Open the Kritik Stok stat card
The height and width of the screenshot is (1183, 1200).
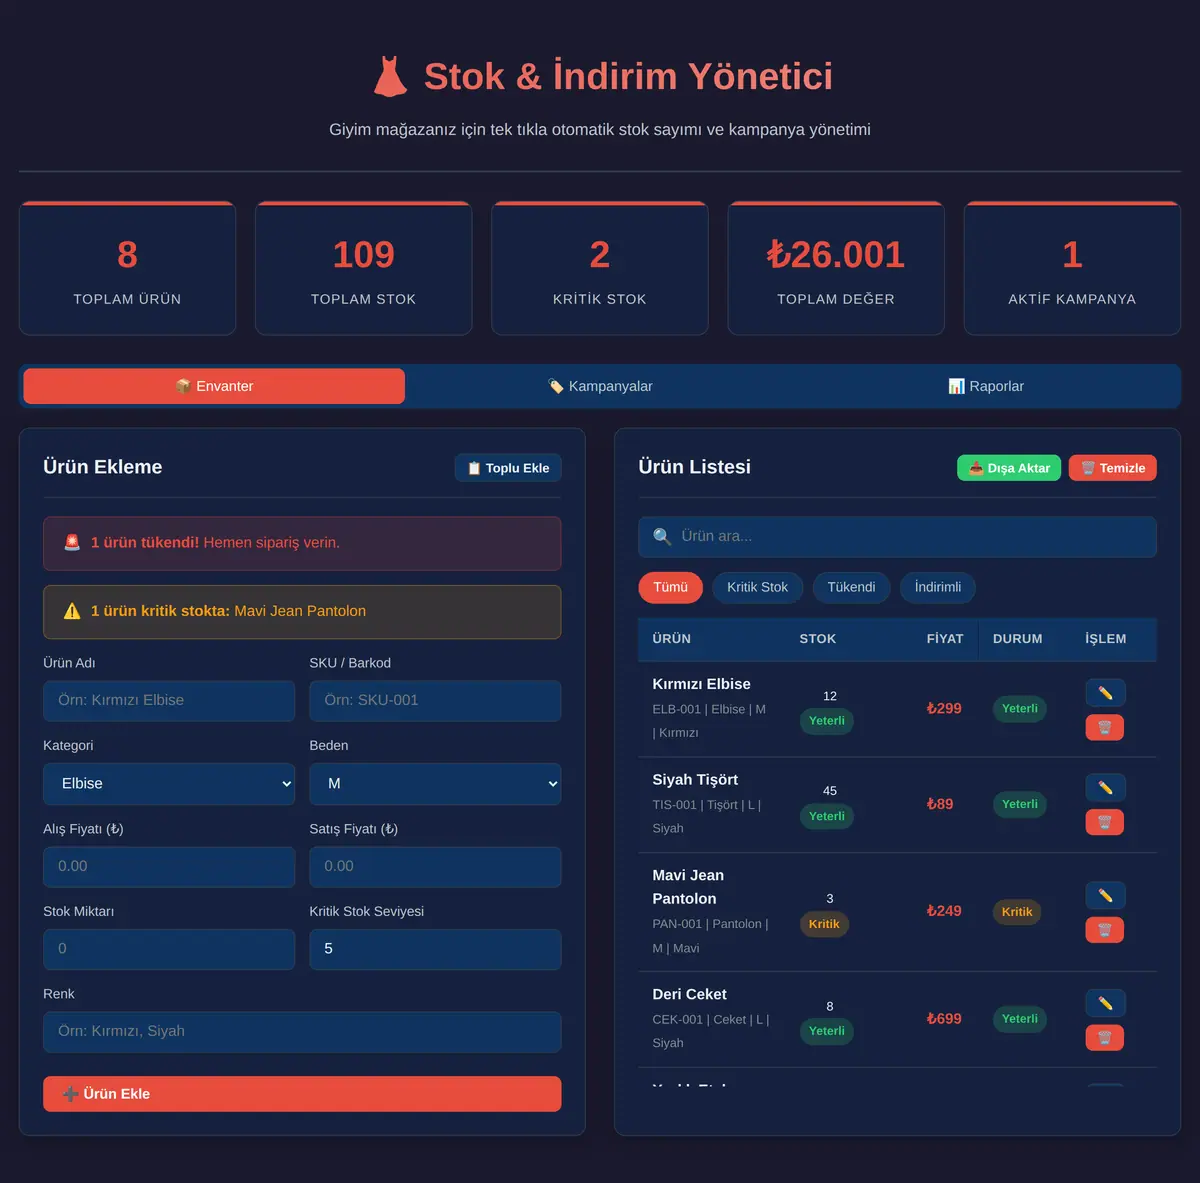pos(600,268)
